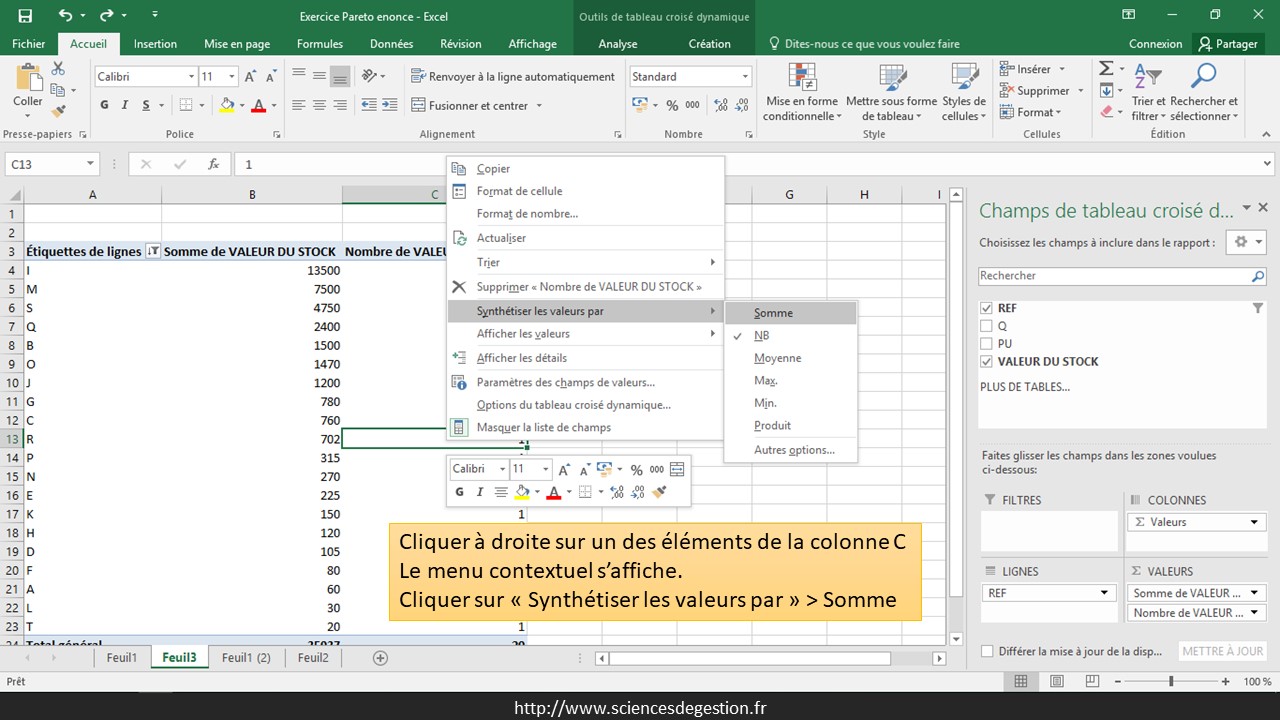Uncheck the REF field checkbox
The image size is (1280, 720).
pos(987,308)
